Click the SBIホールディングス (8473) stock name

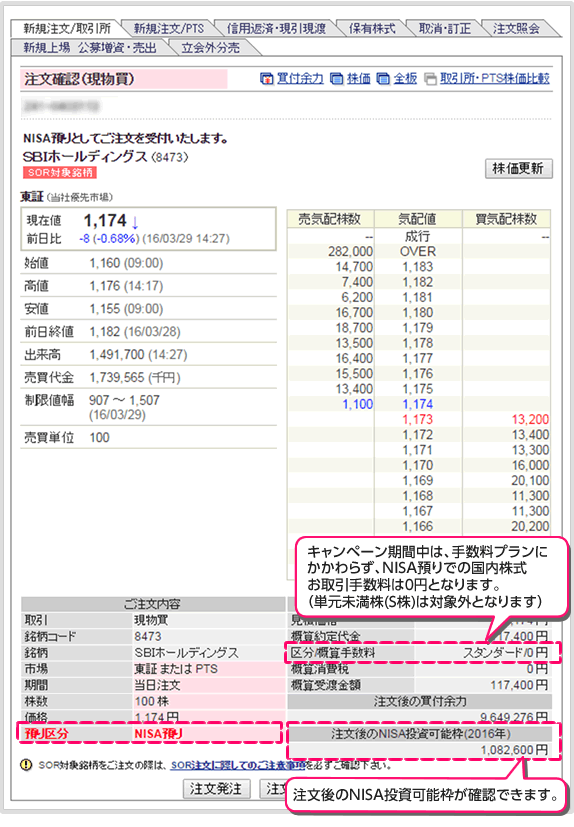point(106,157)
